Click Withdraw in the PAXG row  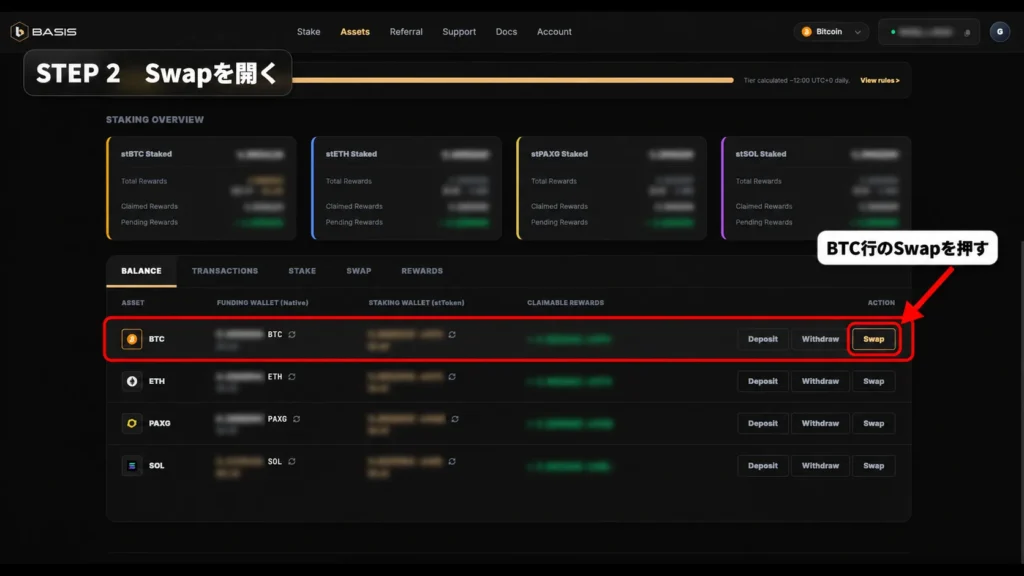pos(820,423)
